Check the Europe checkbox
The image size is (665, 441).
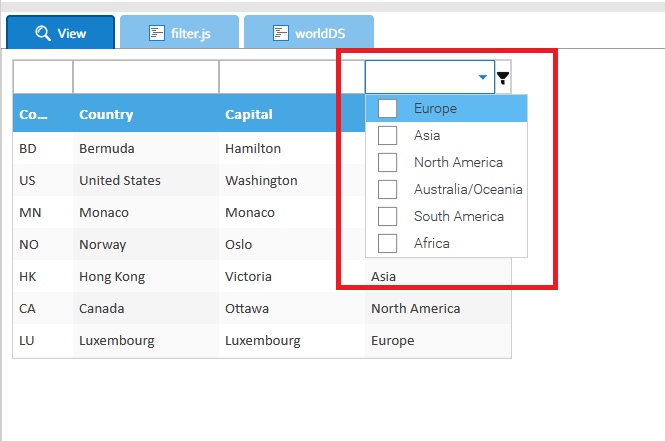[x=388, y=108]
